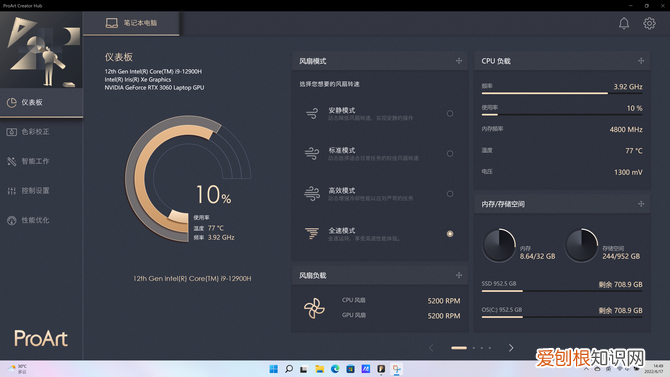The width and height of the screenshot is (670, 377).
Task: Click the laptop icon in 笔记本电脑 tab
Action: (x=112, y=23)
